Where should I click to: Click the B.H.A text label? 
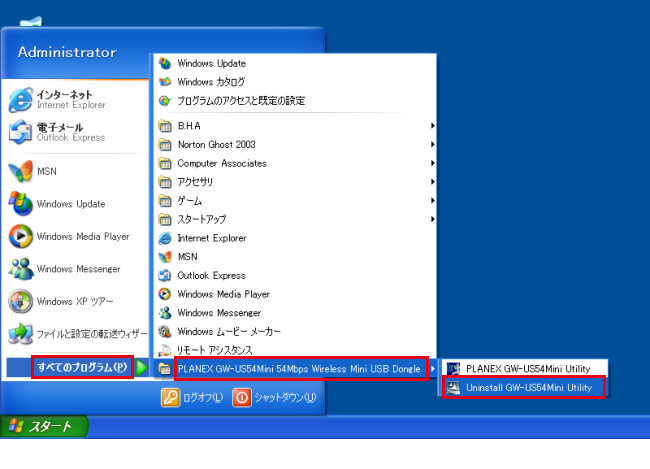(x=189, y=126)
